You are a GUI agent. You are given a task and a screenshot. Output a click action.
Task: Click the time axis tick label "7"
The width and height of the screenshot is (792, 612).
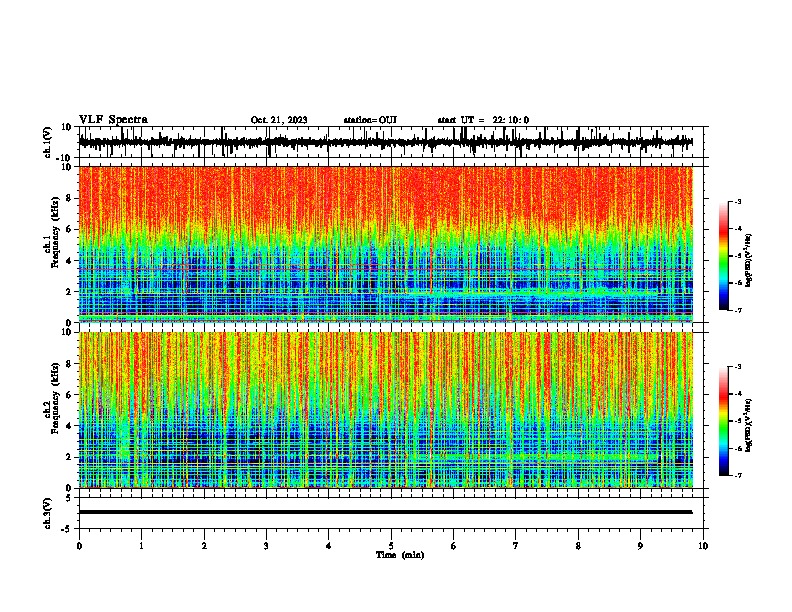coord(516,546)
